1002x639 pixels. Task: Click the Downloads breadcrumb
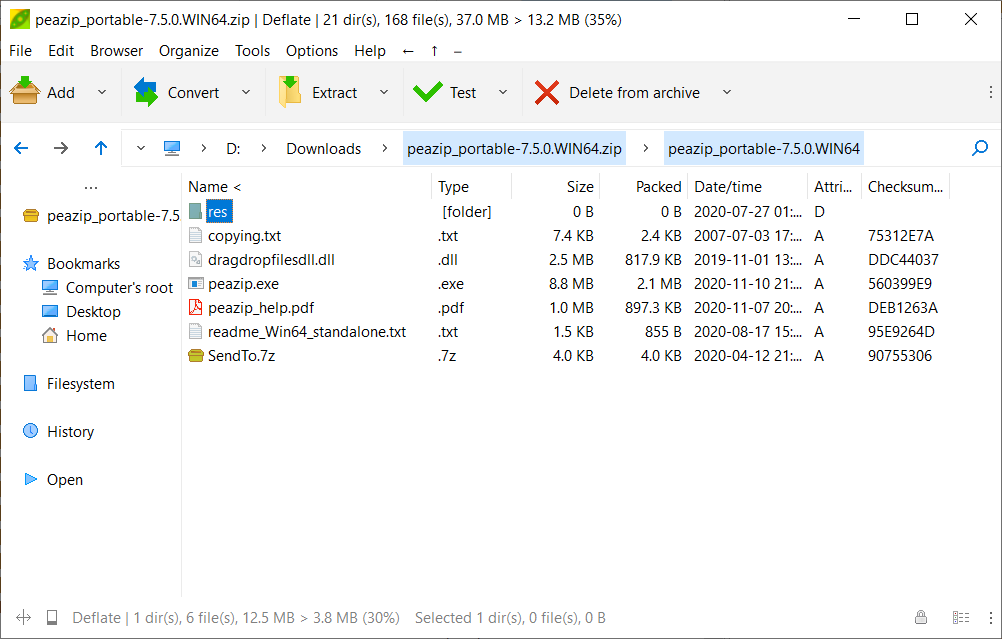tap(323, 148)
